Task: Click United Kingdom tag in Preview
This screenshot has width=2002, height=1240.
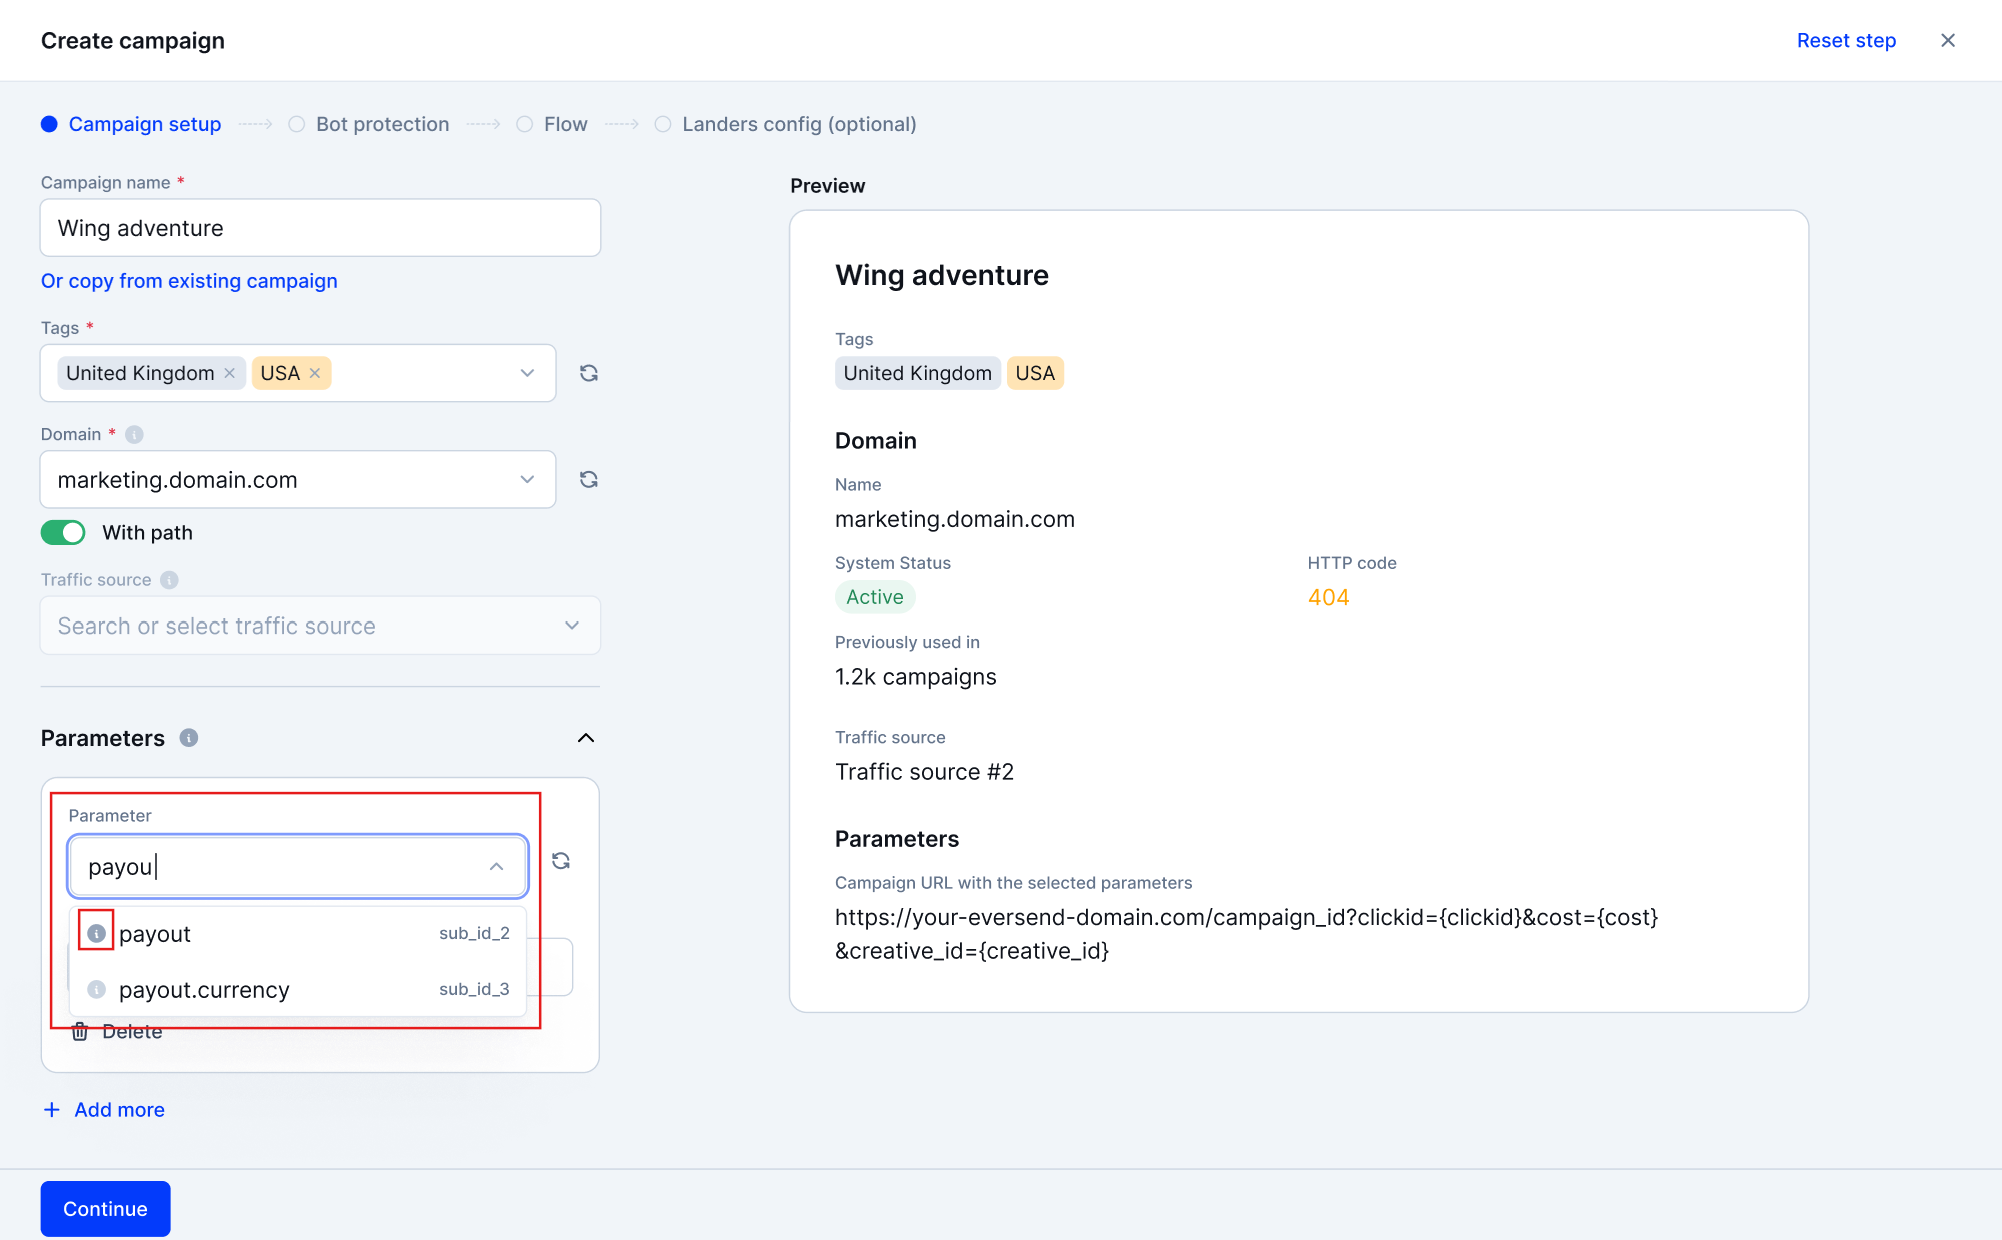Action: (917, 373)
